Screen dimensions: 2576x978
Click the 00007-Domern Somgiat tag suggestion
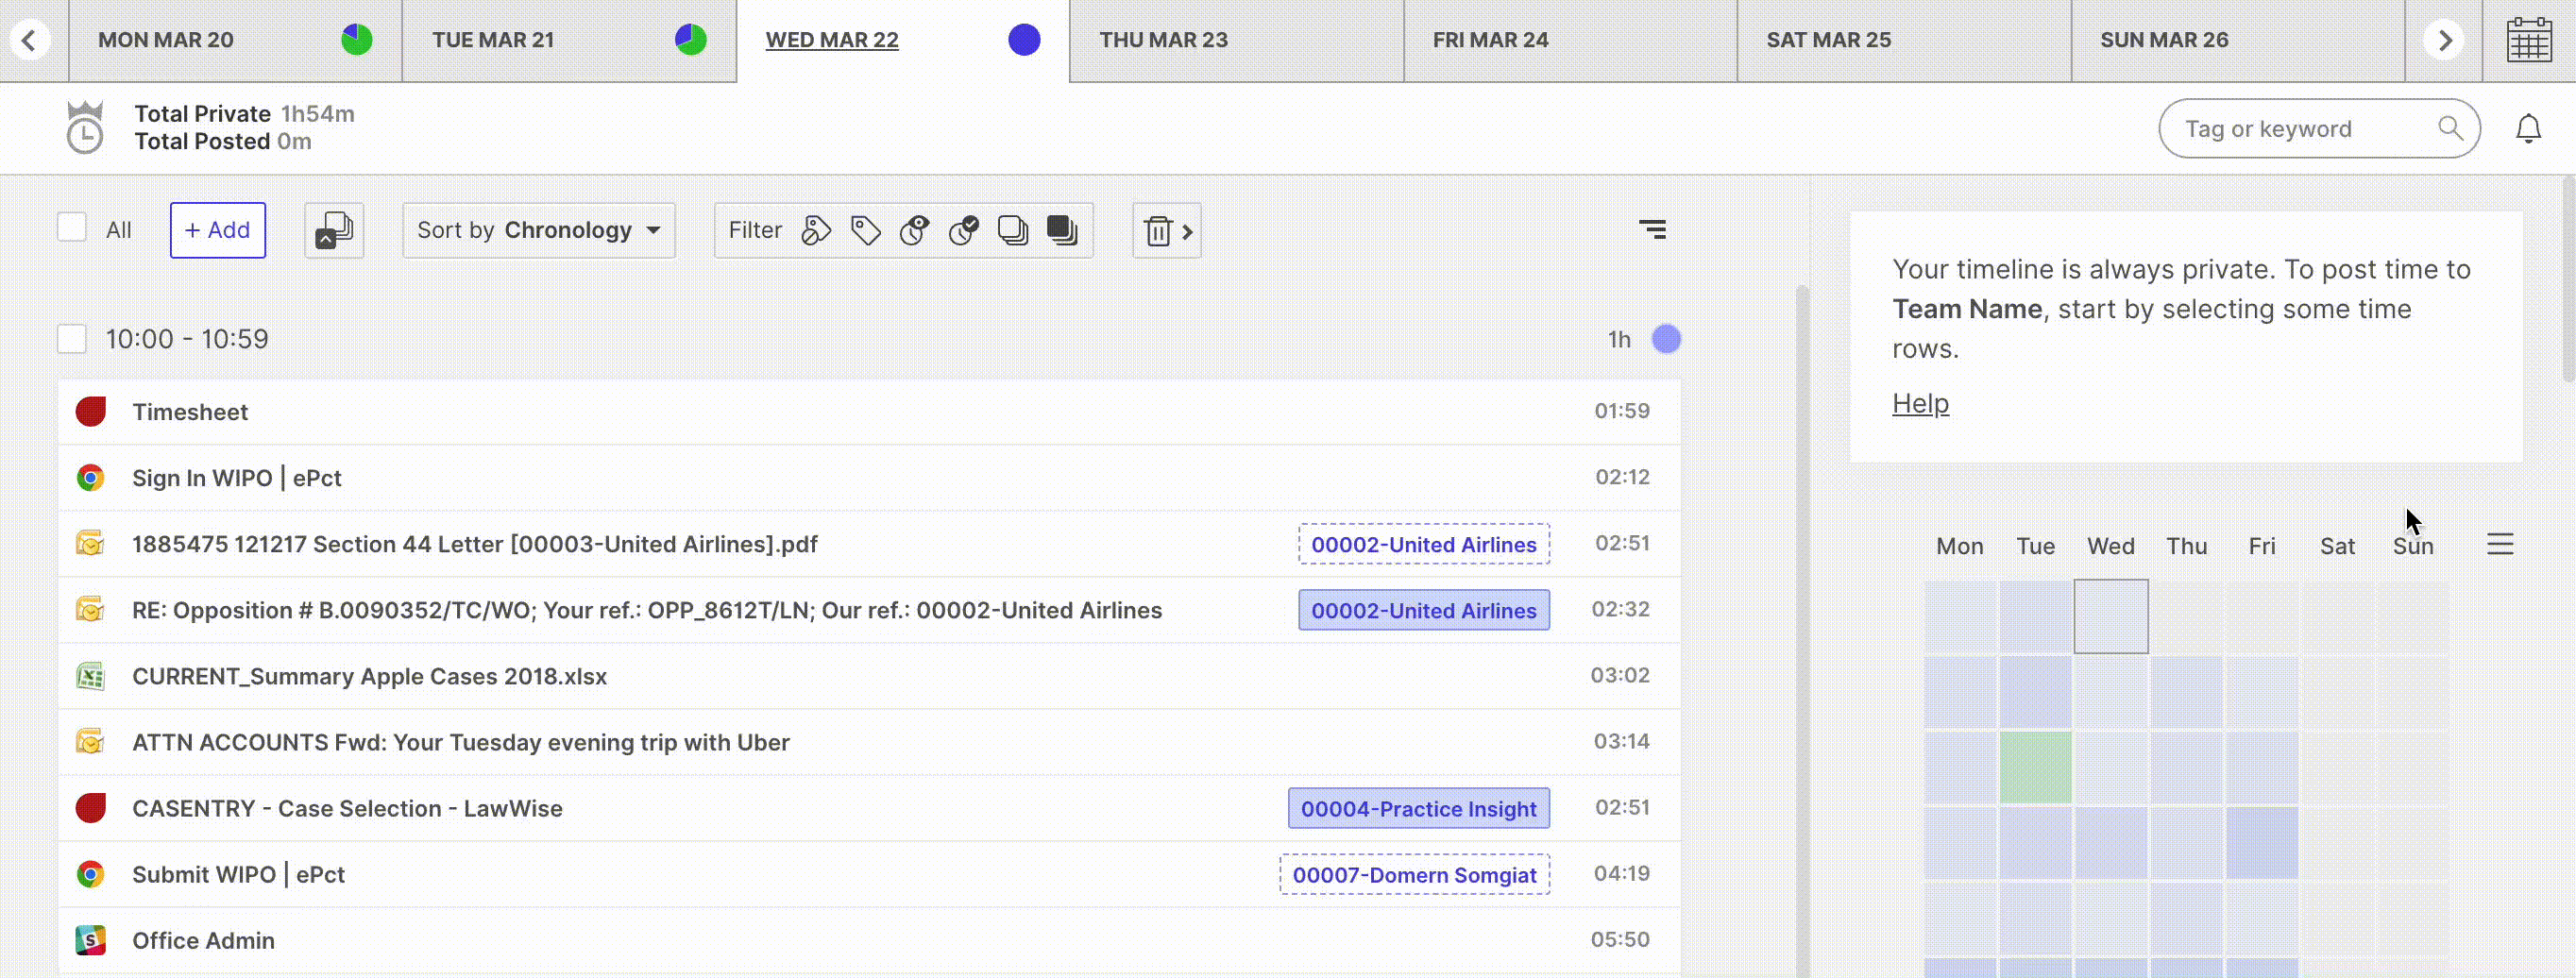(x=1415, y=874)
